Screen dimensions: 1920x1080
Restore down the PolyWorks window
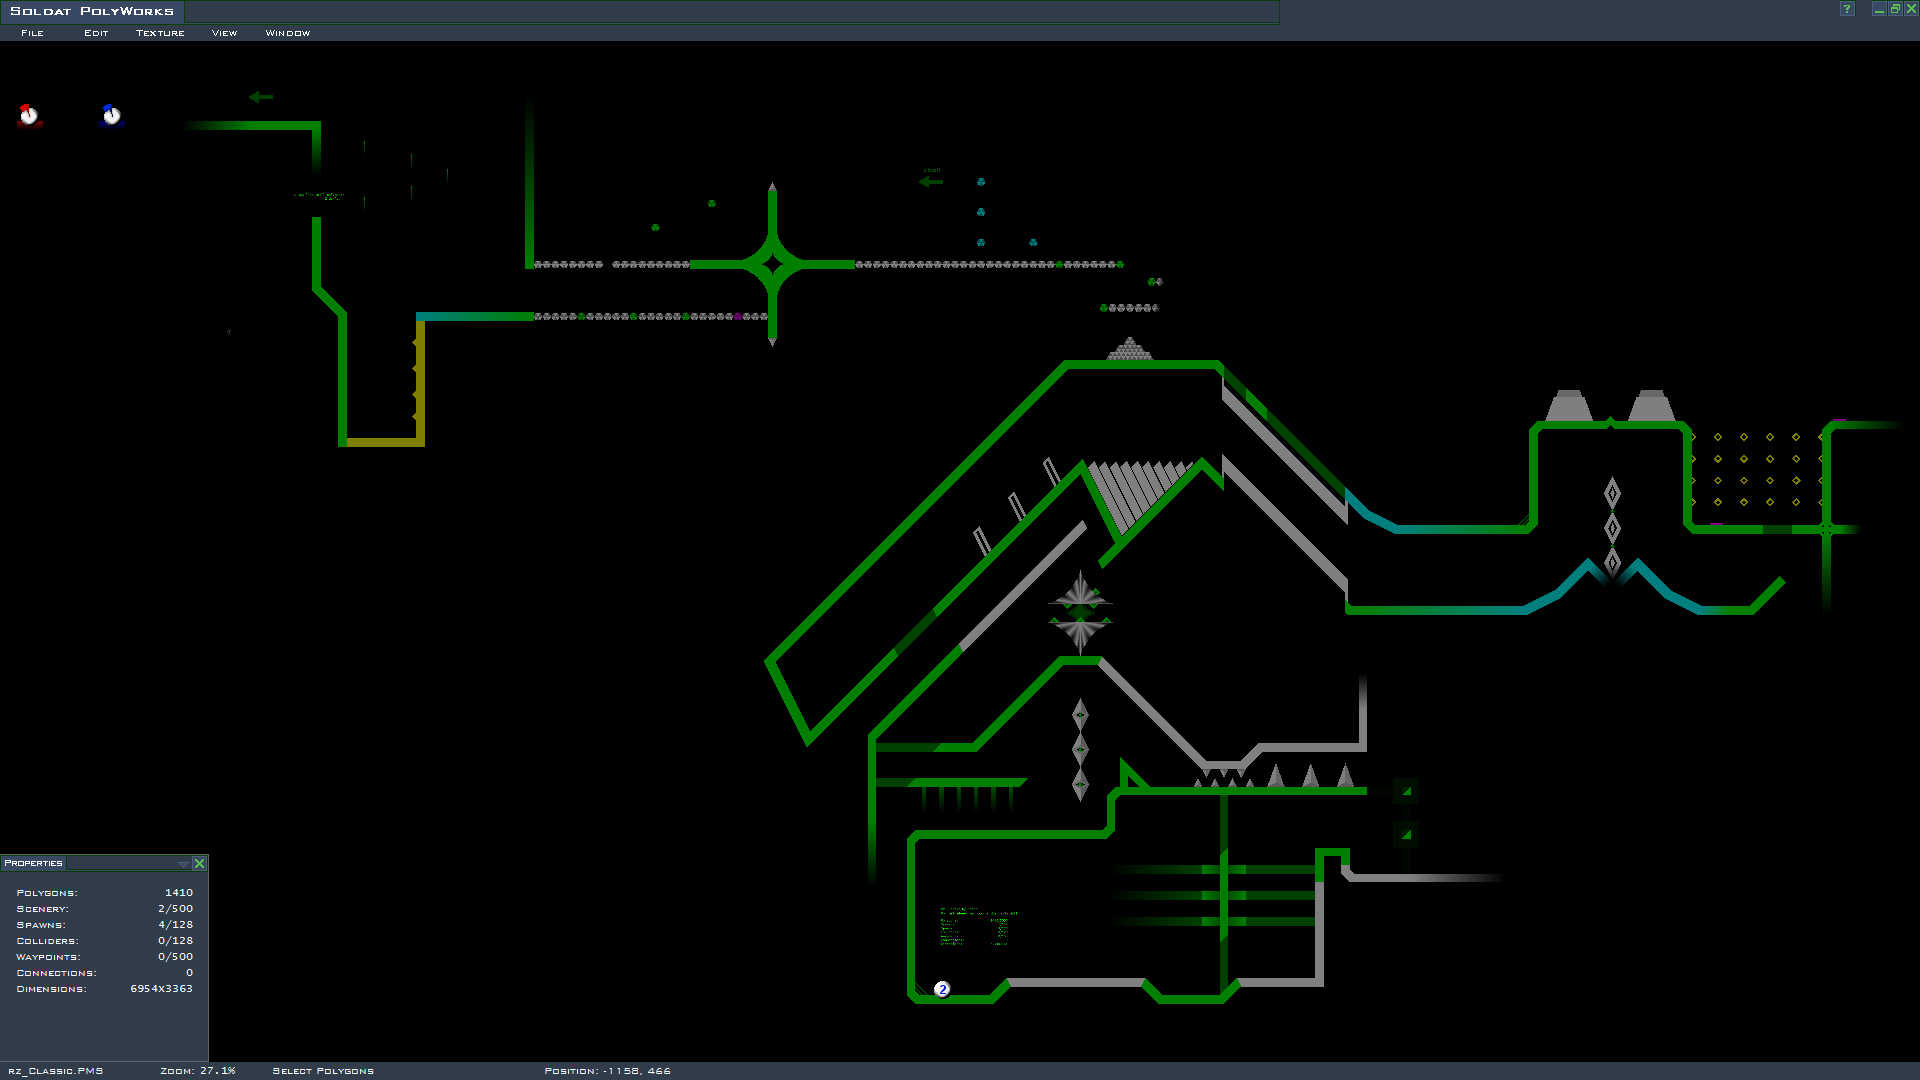pyautogui.click(x=1895, y=9)
